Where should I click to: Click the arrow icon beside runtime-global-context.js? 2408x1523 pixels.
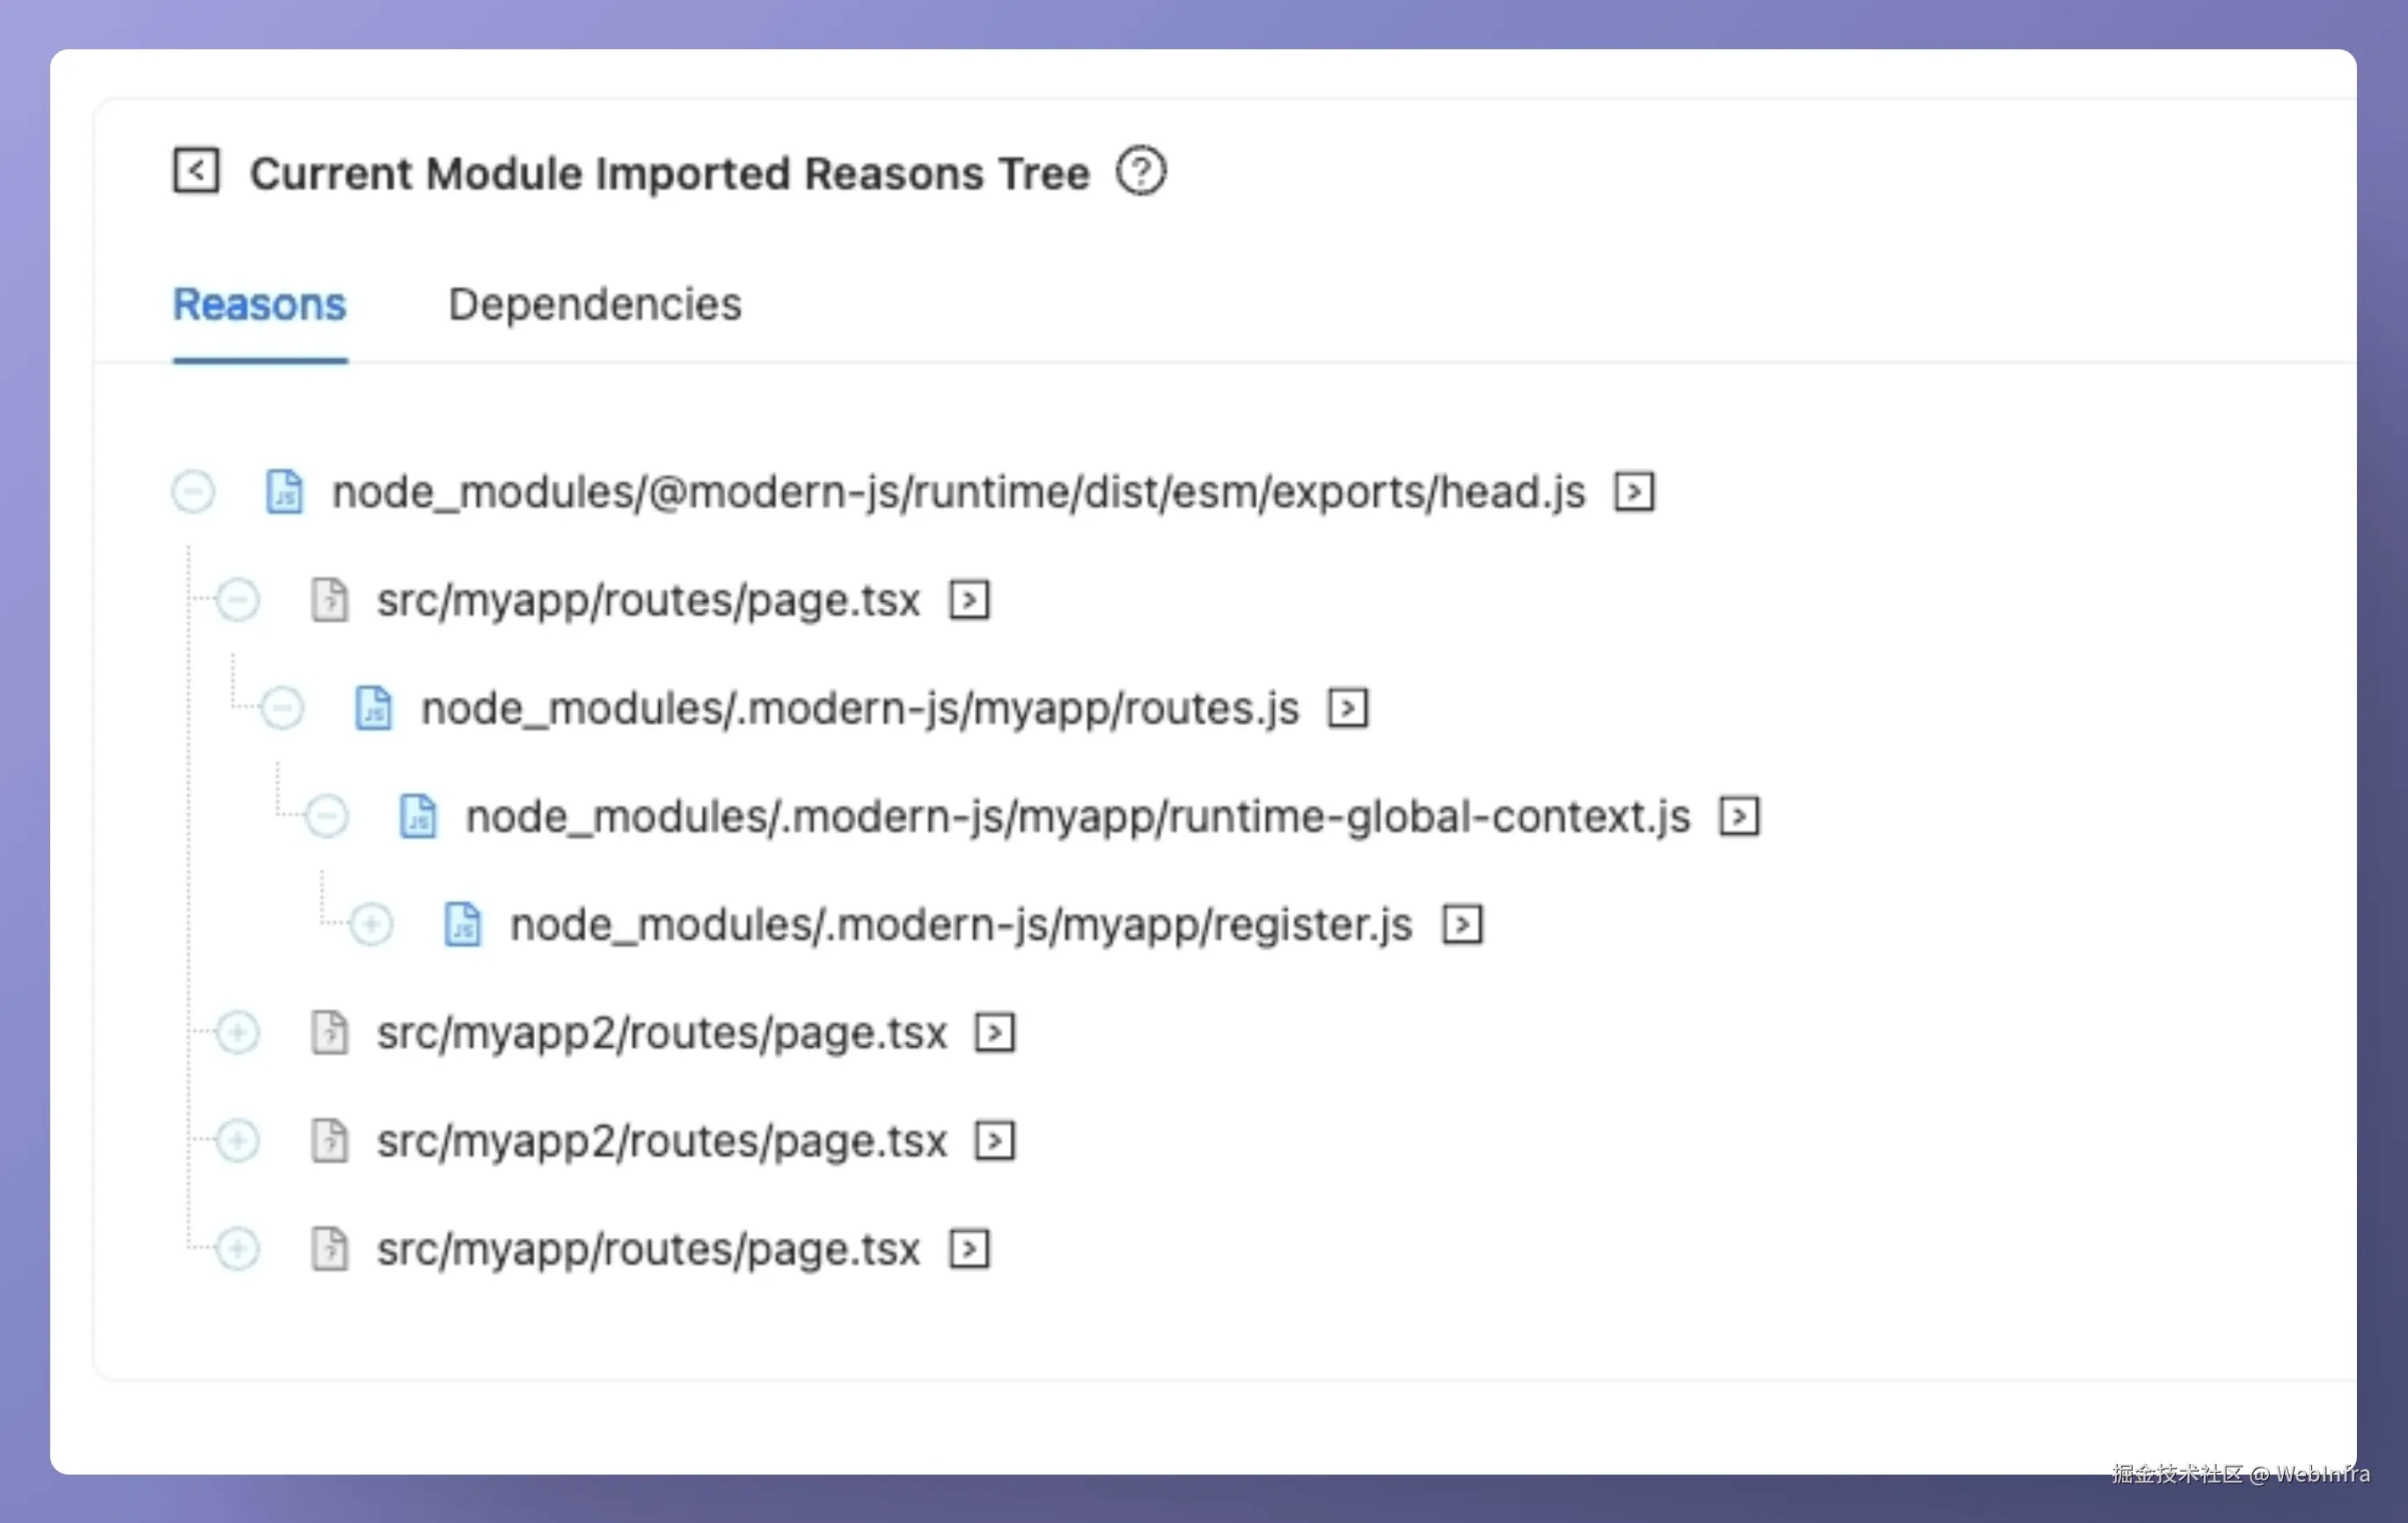tap(1739, 816)
